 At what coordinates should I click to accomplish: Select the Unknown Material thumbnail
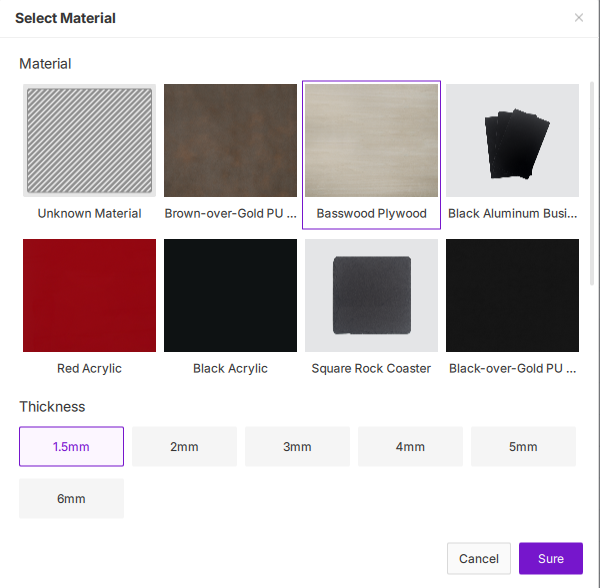click(89, 140)
